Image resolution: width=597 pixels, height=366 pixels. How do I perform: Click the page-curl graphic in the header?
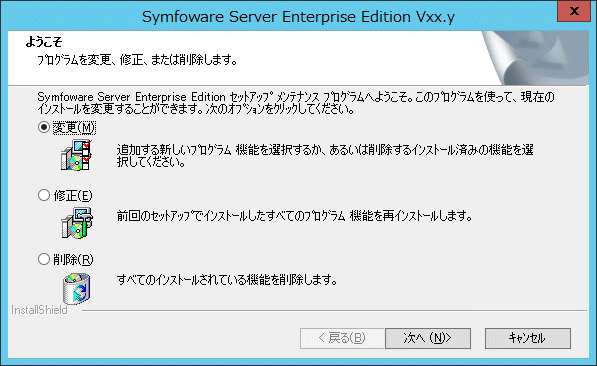click(536, 58)
